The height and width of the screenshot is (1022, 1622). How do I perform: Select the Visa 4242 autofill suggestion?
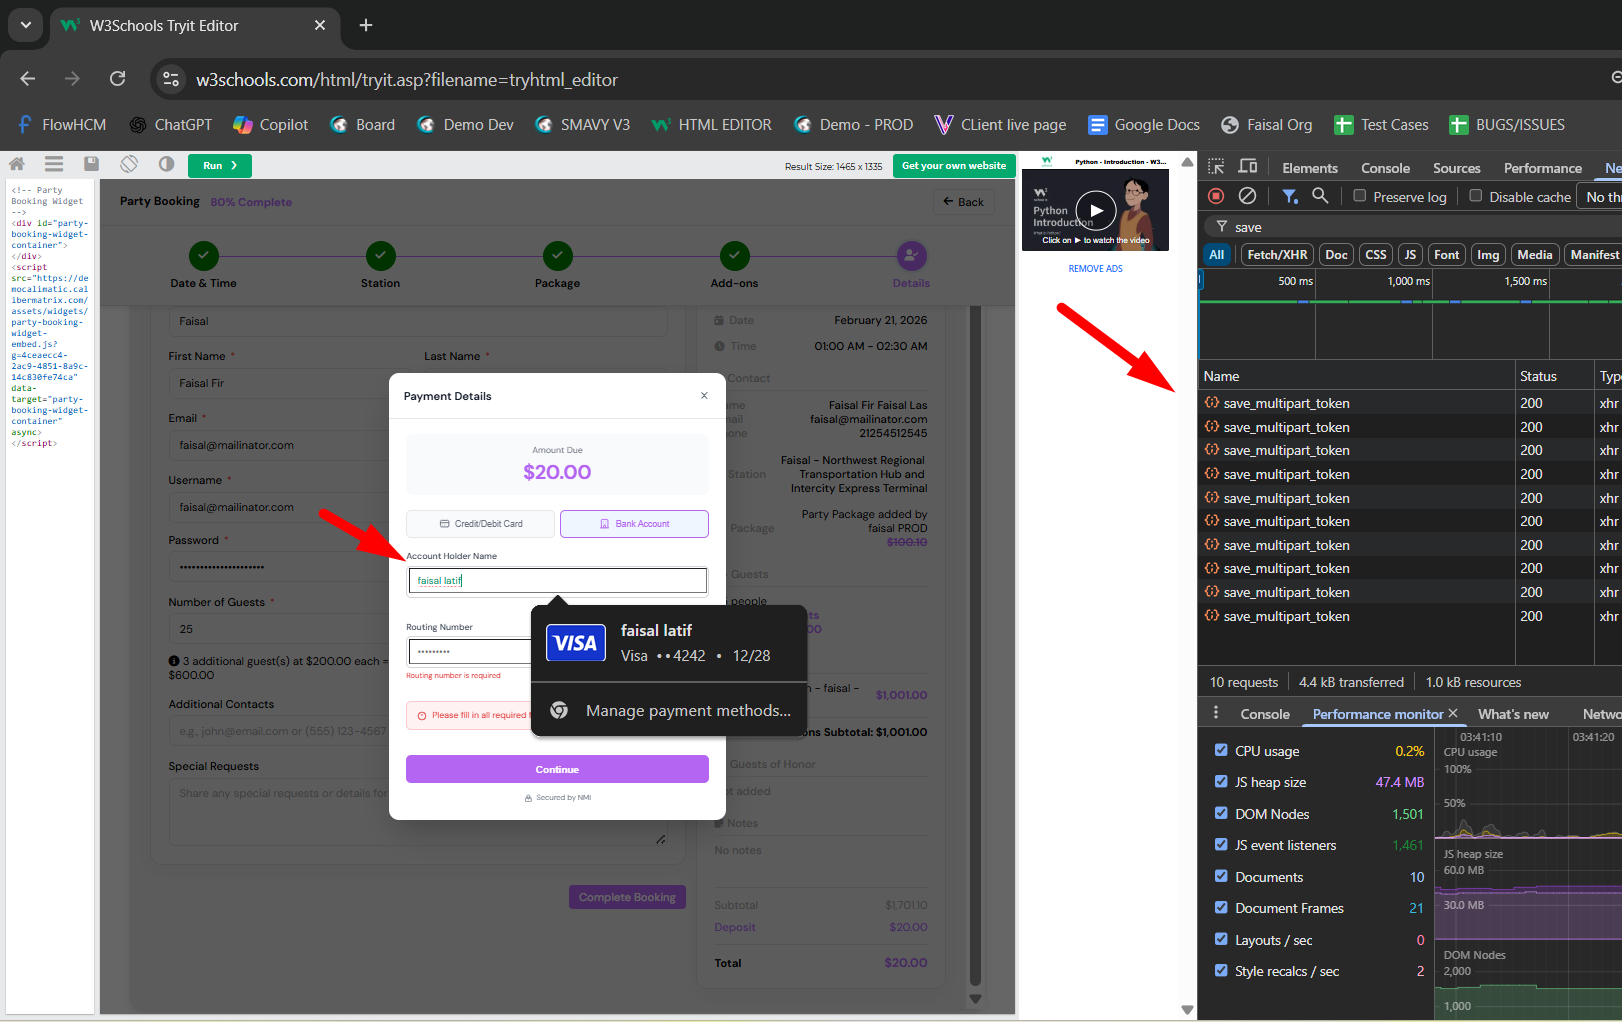669,643
